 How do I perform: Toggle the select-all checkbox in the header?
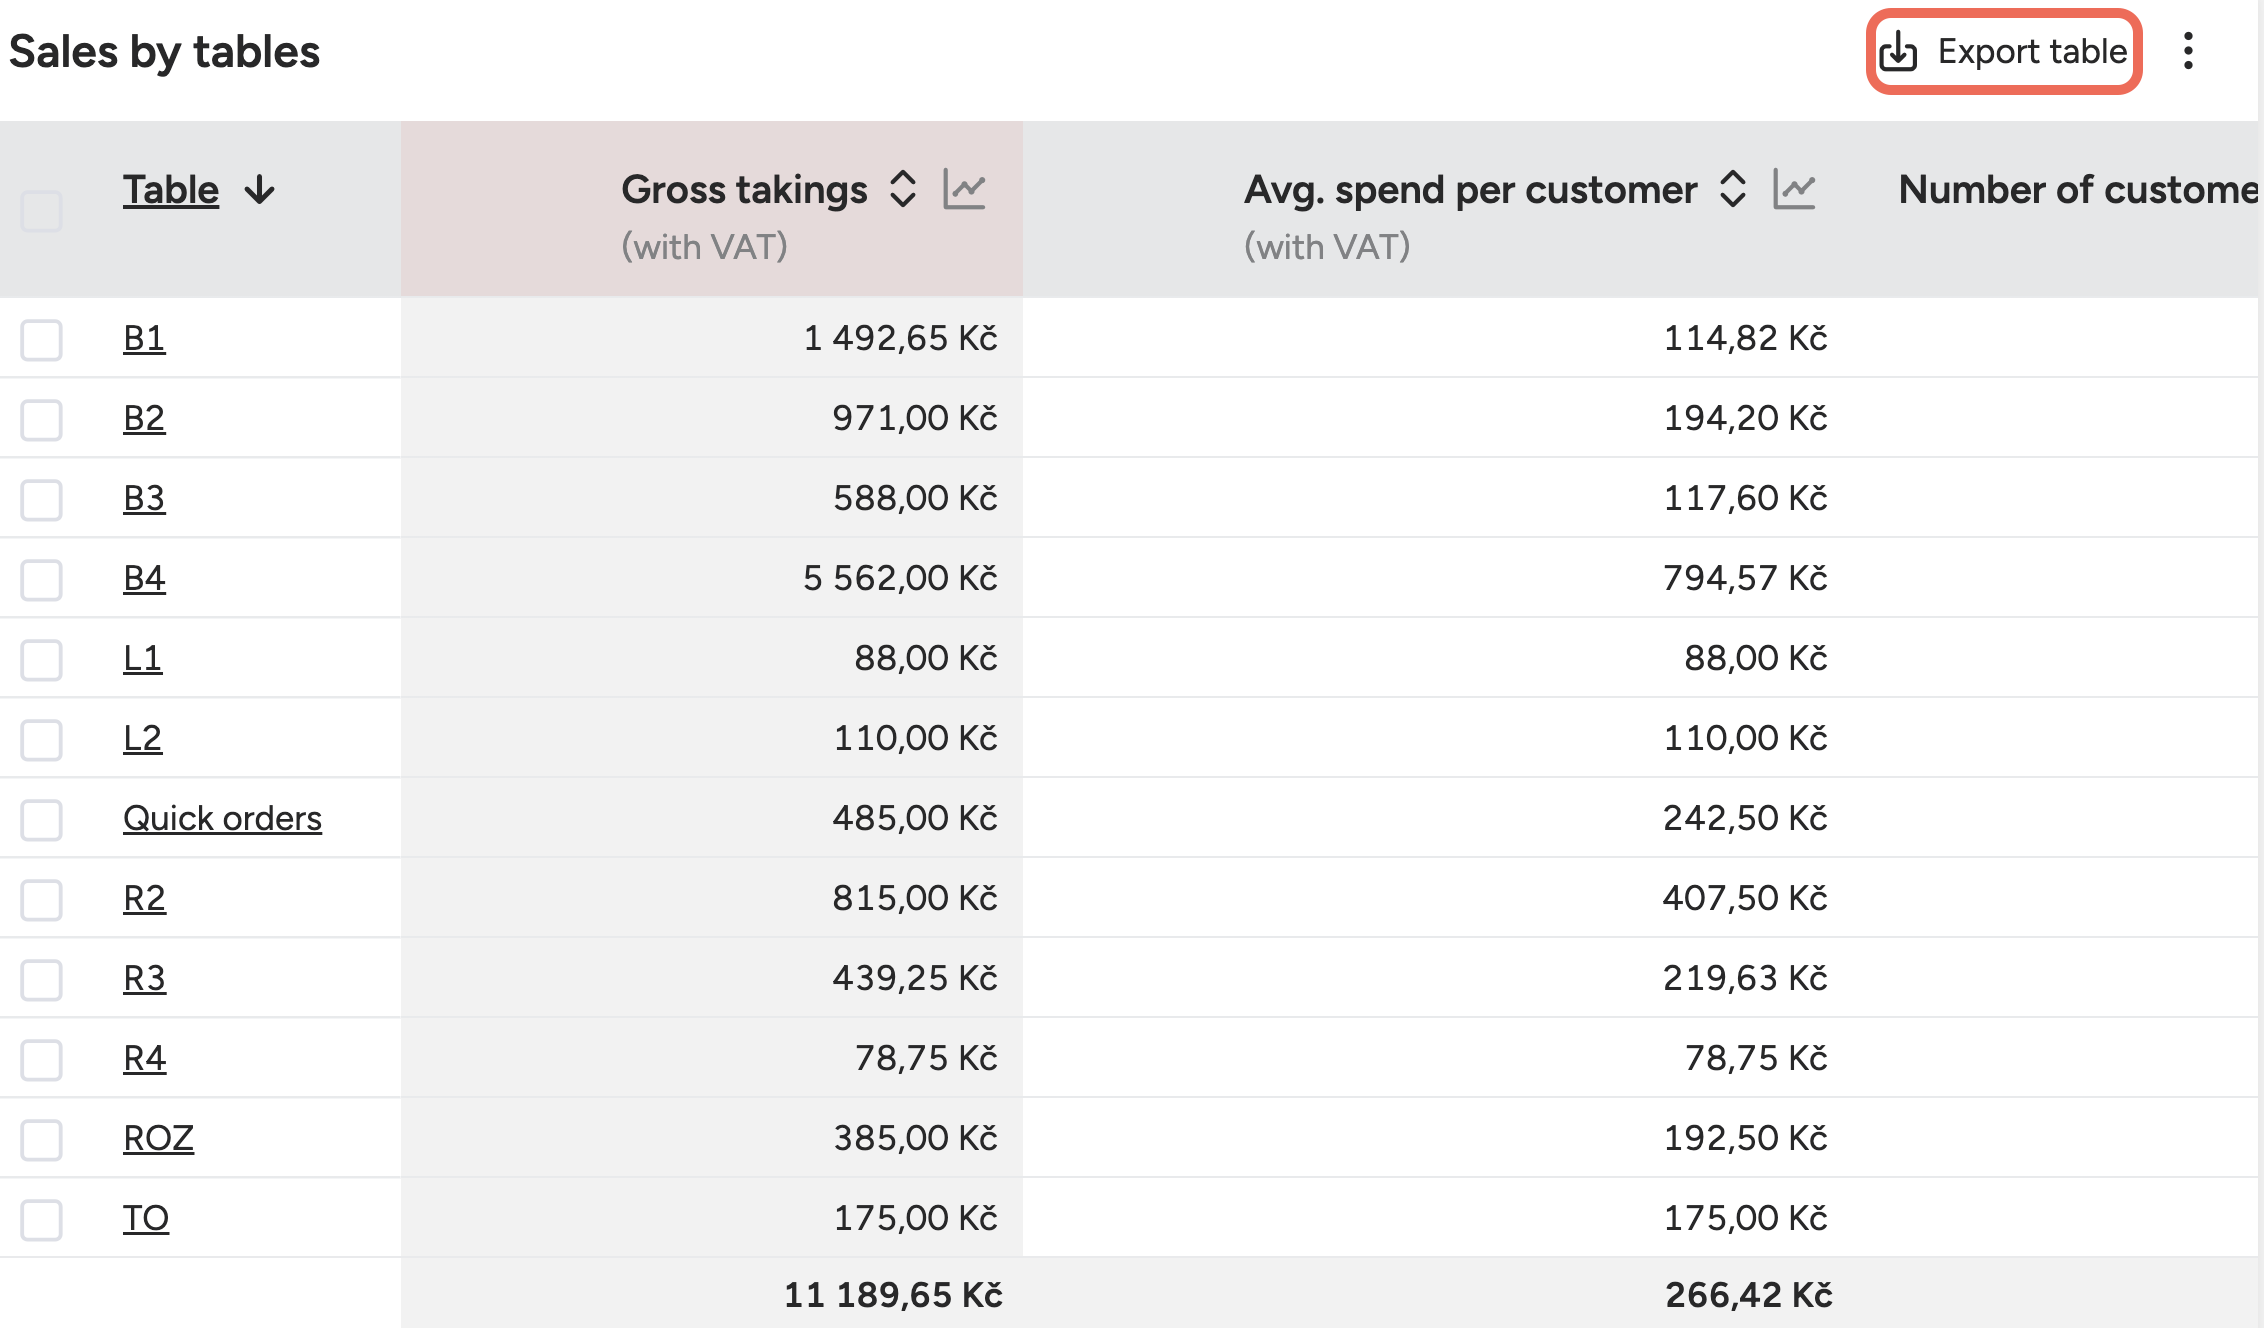pos(42,211)
